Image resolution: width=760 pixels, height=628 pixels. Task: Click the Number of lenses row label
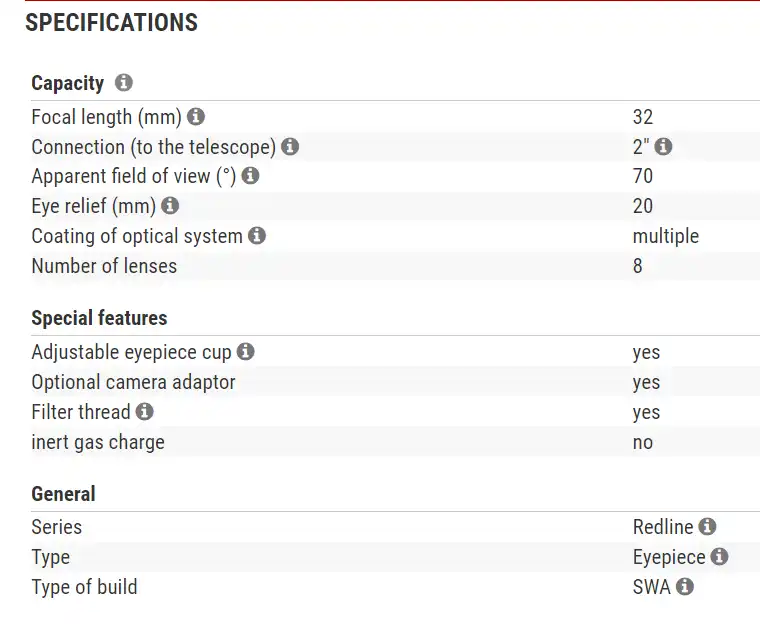pyautogui.click(x=104, y=266)
